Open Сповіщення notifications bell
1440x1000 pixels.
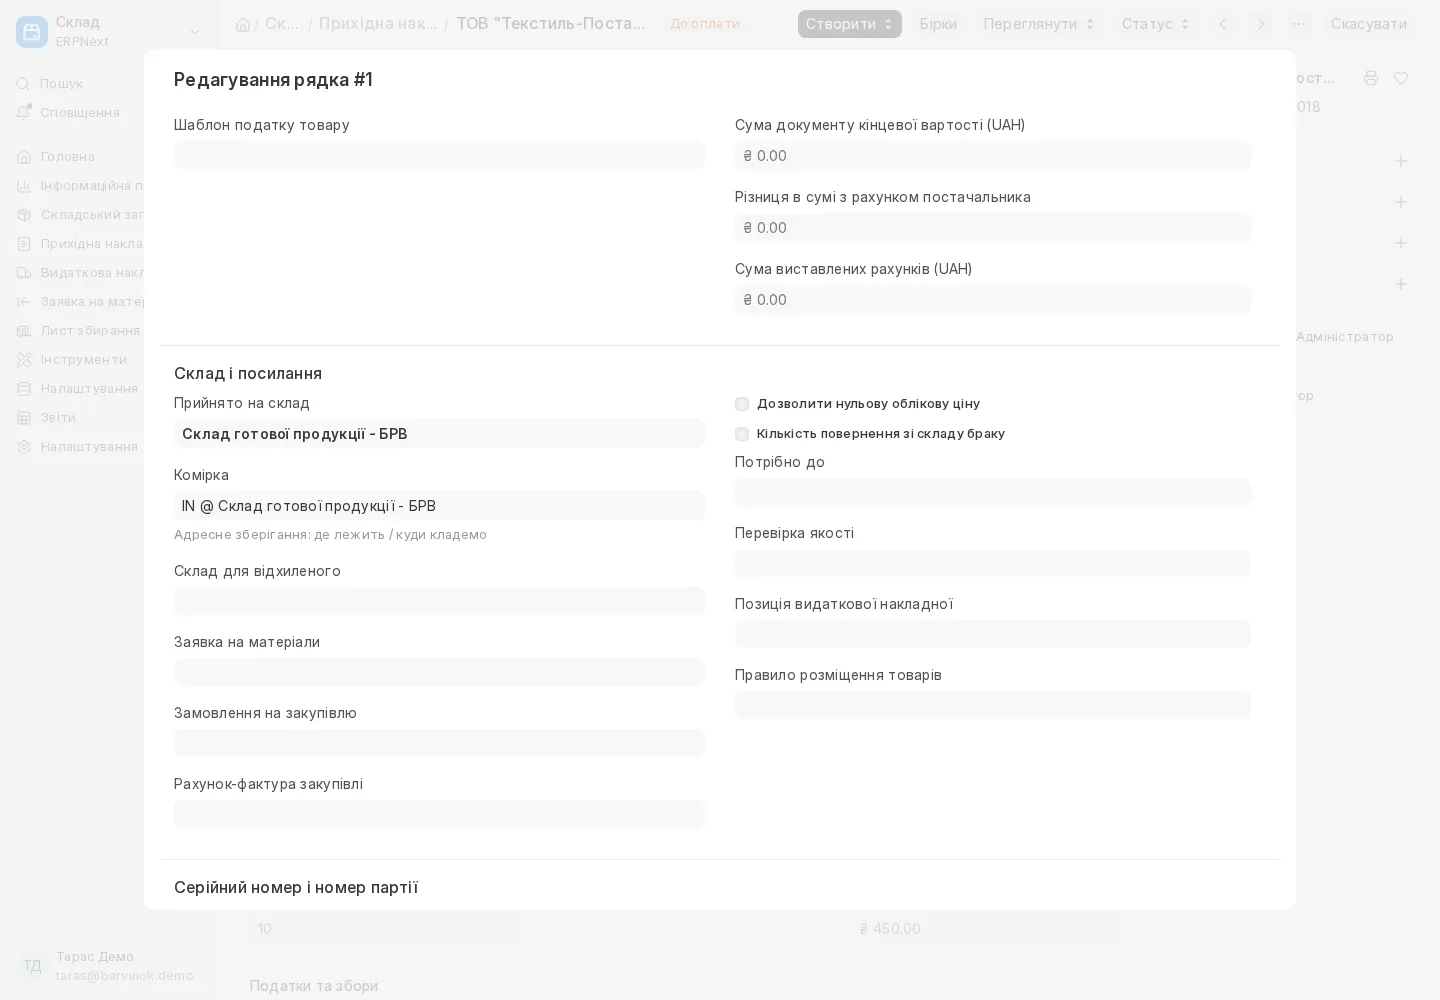24,112
